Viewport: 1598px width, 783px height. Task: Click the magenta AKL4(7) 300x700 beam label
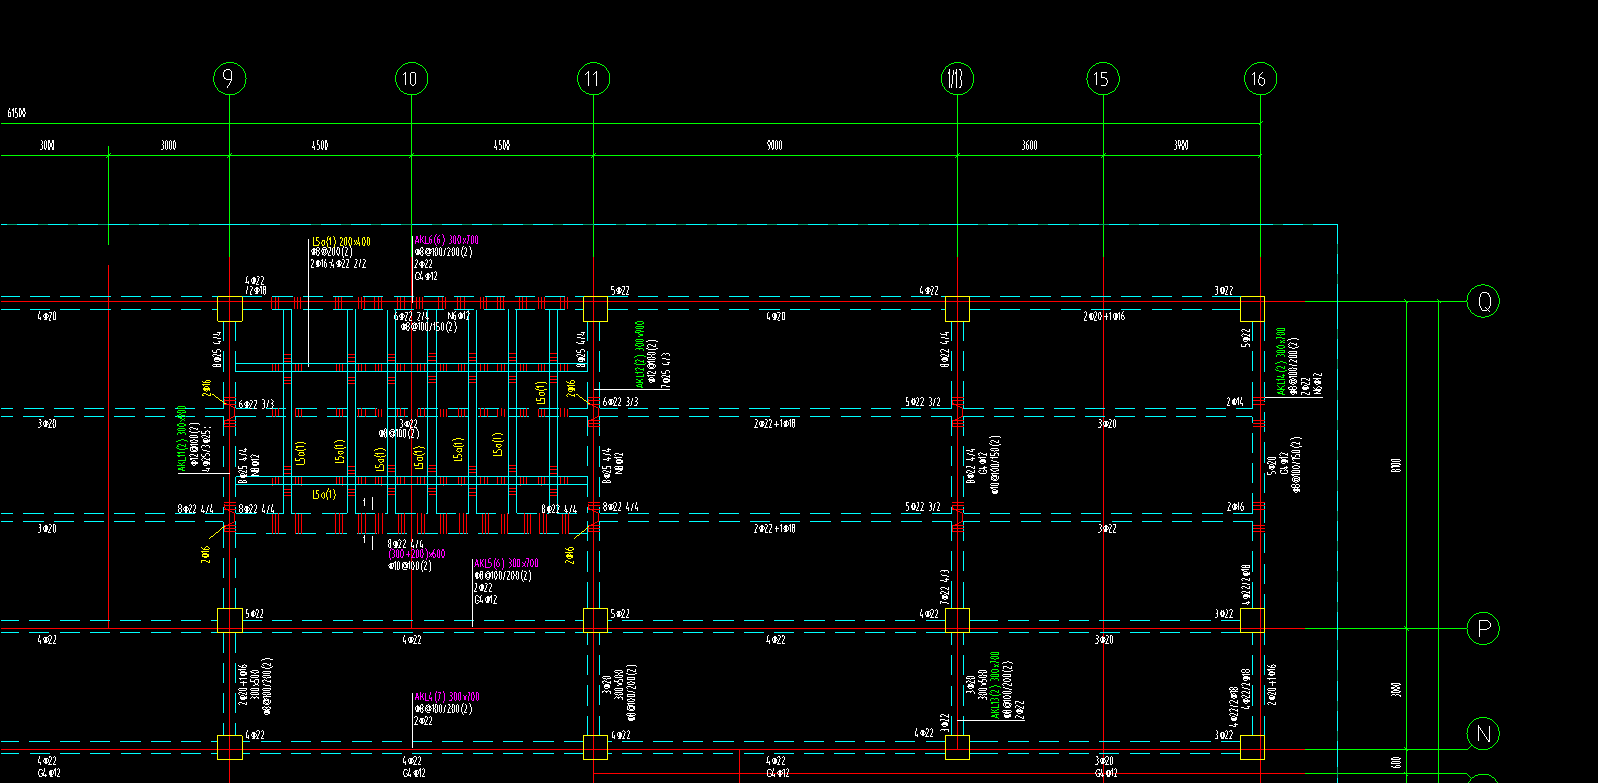(x=446, y=696)
